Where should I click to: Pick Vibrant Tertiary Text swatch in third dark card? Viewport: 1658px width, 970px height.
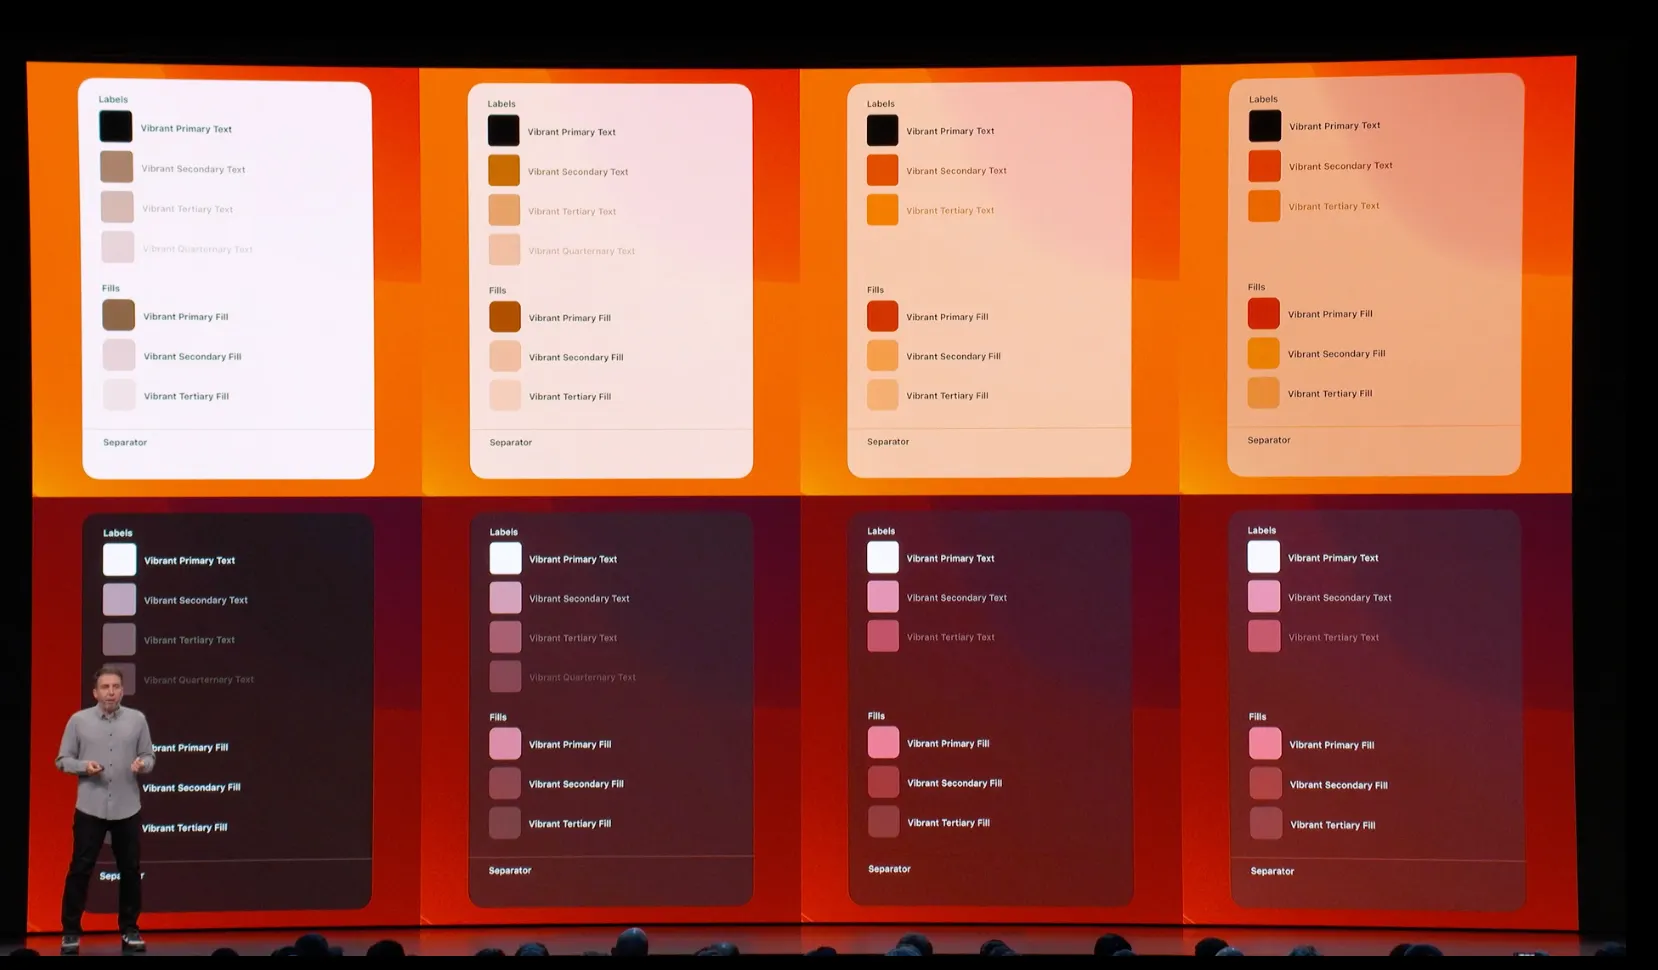[883, 636]
